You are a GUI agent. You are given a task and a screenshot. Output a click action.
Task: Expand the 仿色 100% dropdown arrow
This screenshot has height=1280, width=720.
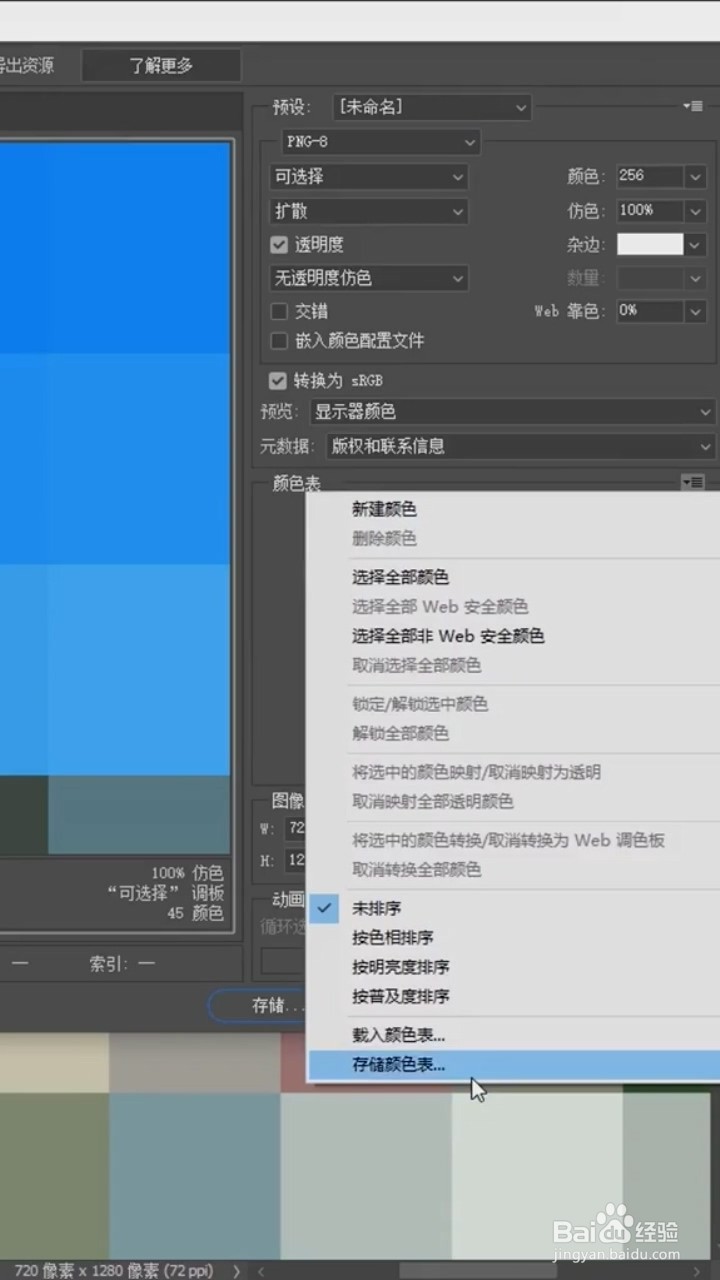[x=696, y=211]
